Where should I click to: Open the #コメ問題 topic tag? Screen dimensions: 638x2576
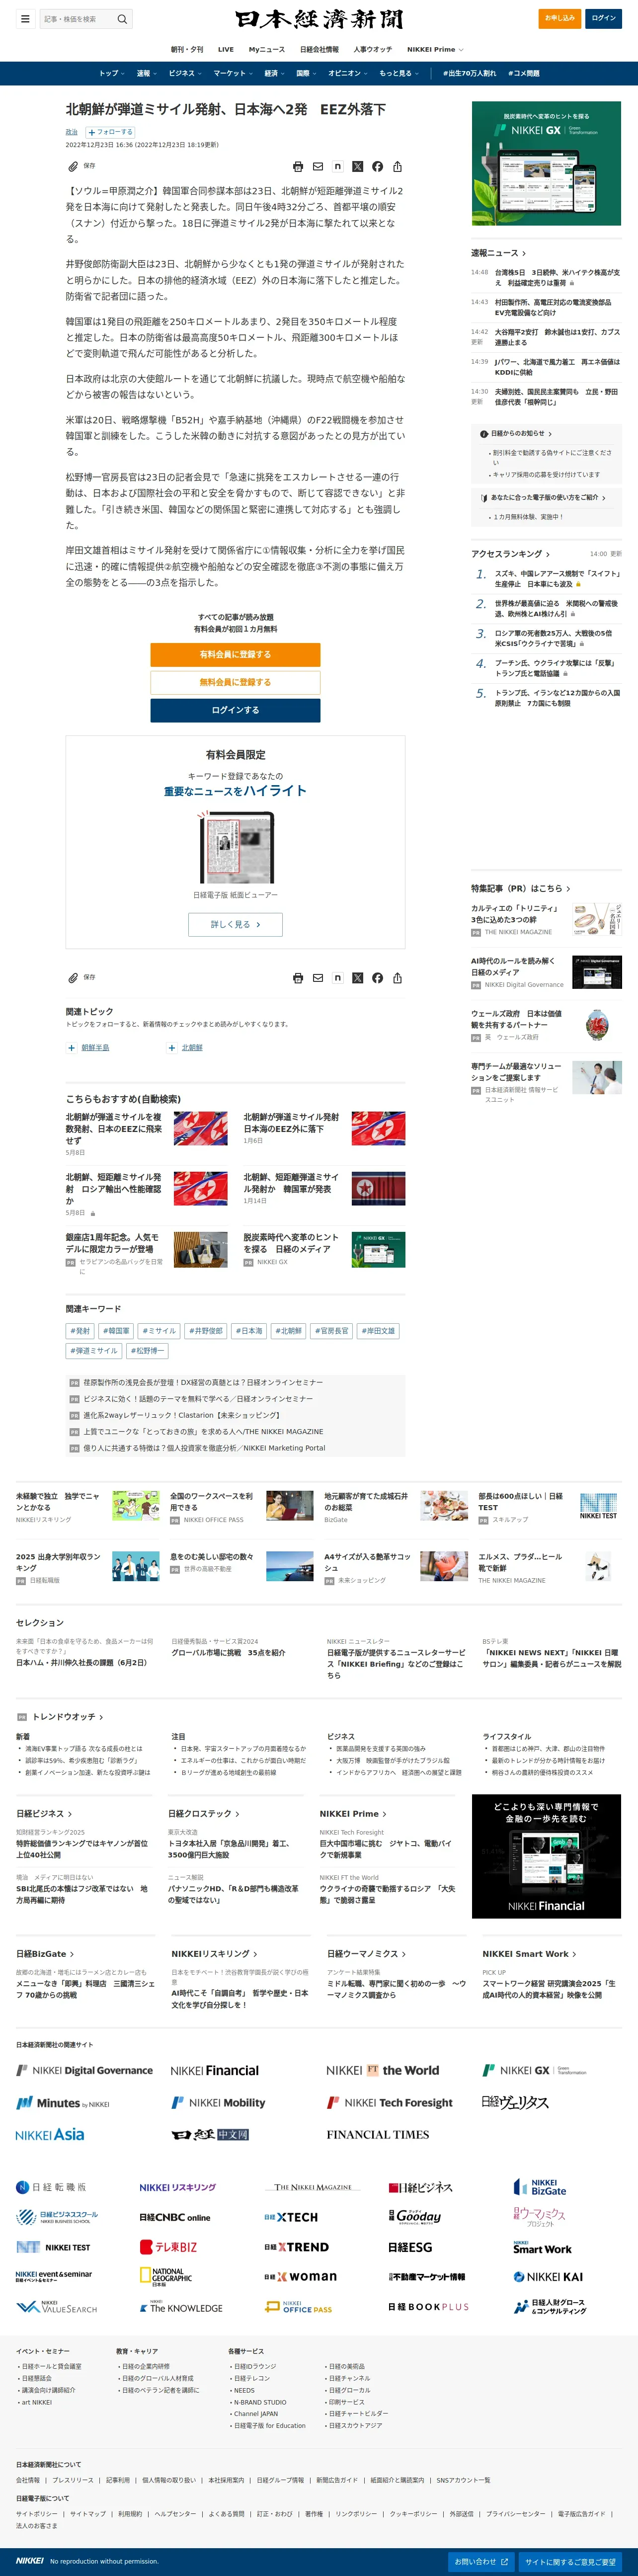(x=524, y=73)
